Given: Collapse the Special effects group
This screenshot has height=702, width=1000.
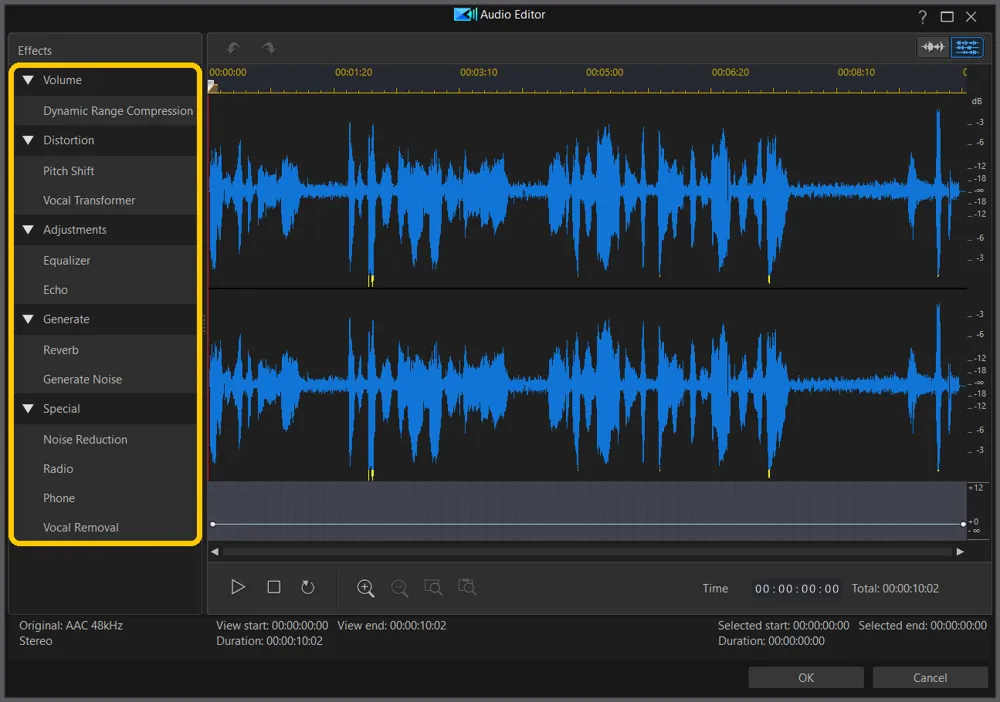Looking at the screenshot, I should (28, 408).
